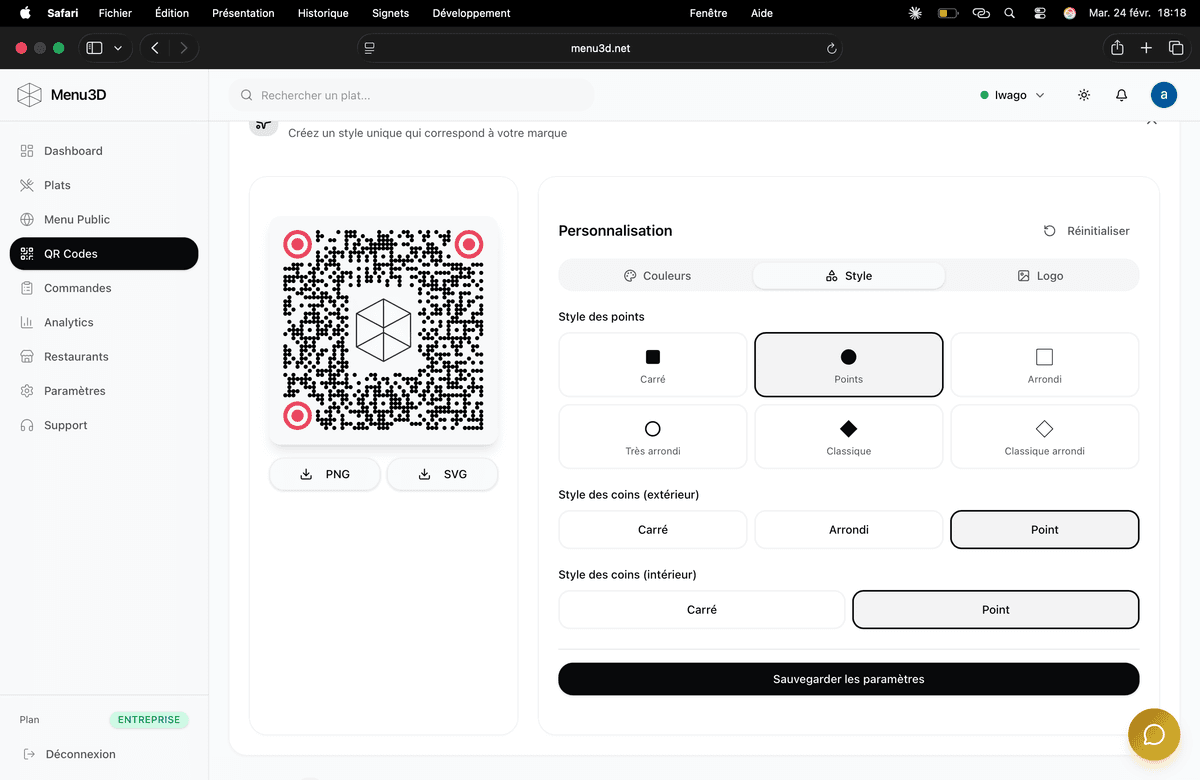
Task: Switch to the Logo tab
Action: pyautogui.click(x=1040, y=276)
